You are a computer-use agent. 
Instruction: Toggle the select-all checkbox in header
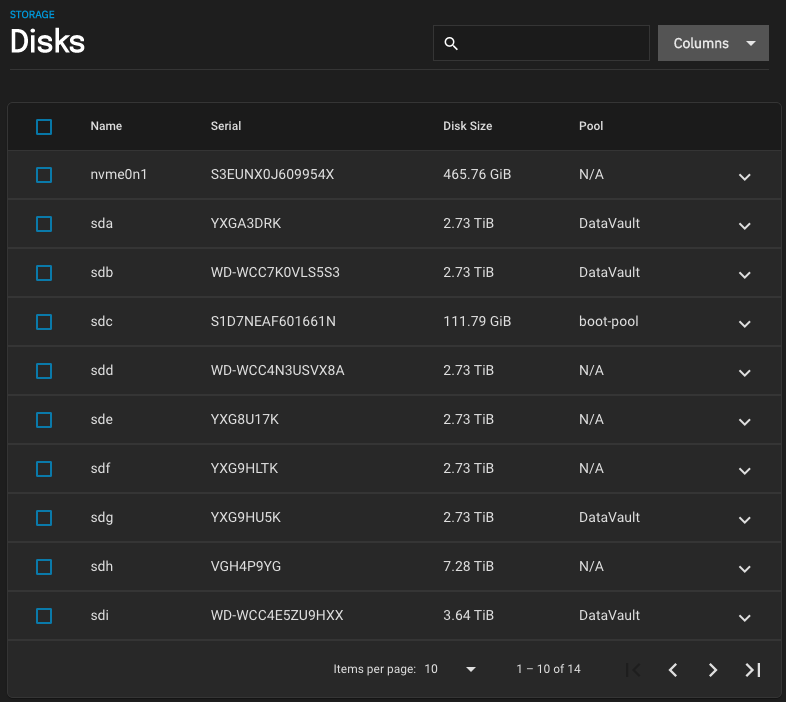click(x=44, y=127)
